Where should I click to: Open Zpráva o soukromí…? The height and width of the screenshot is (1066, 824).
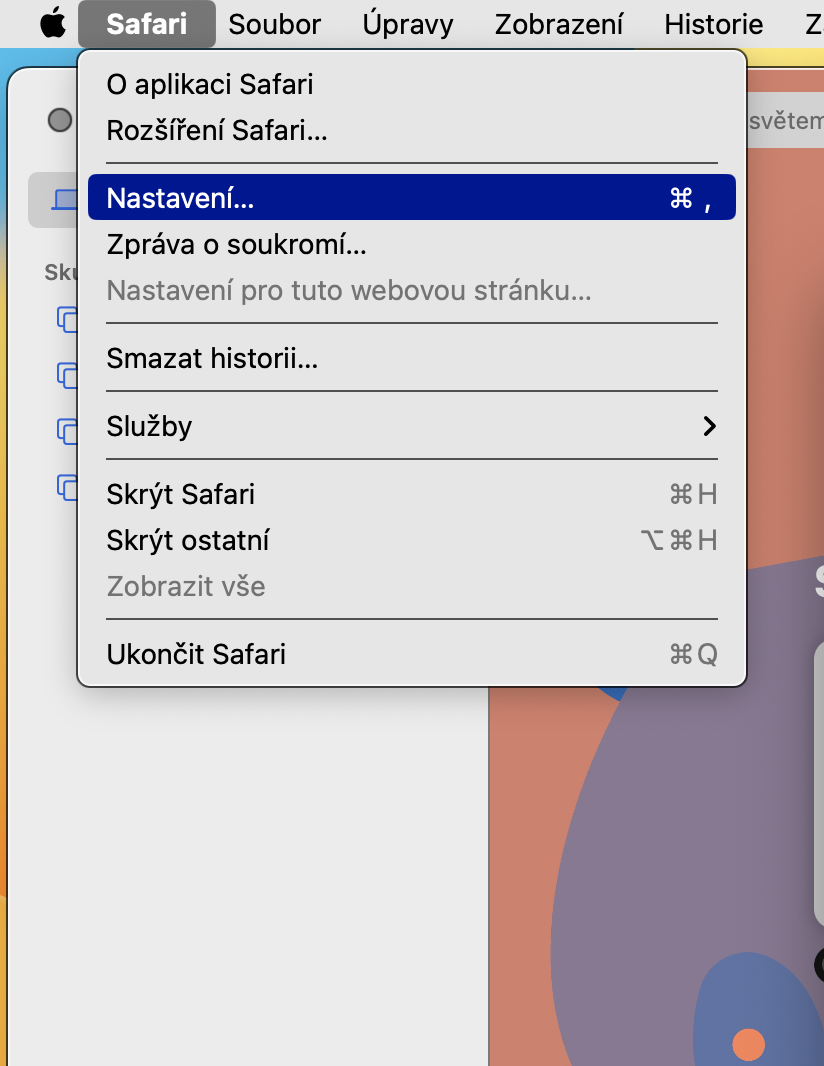(412, 244)
